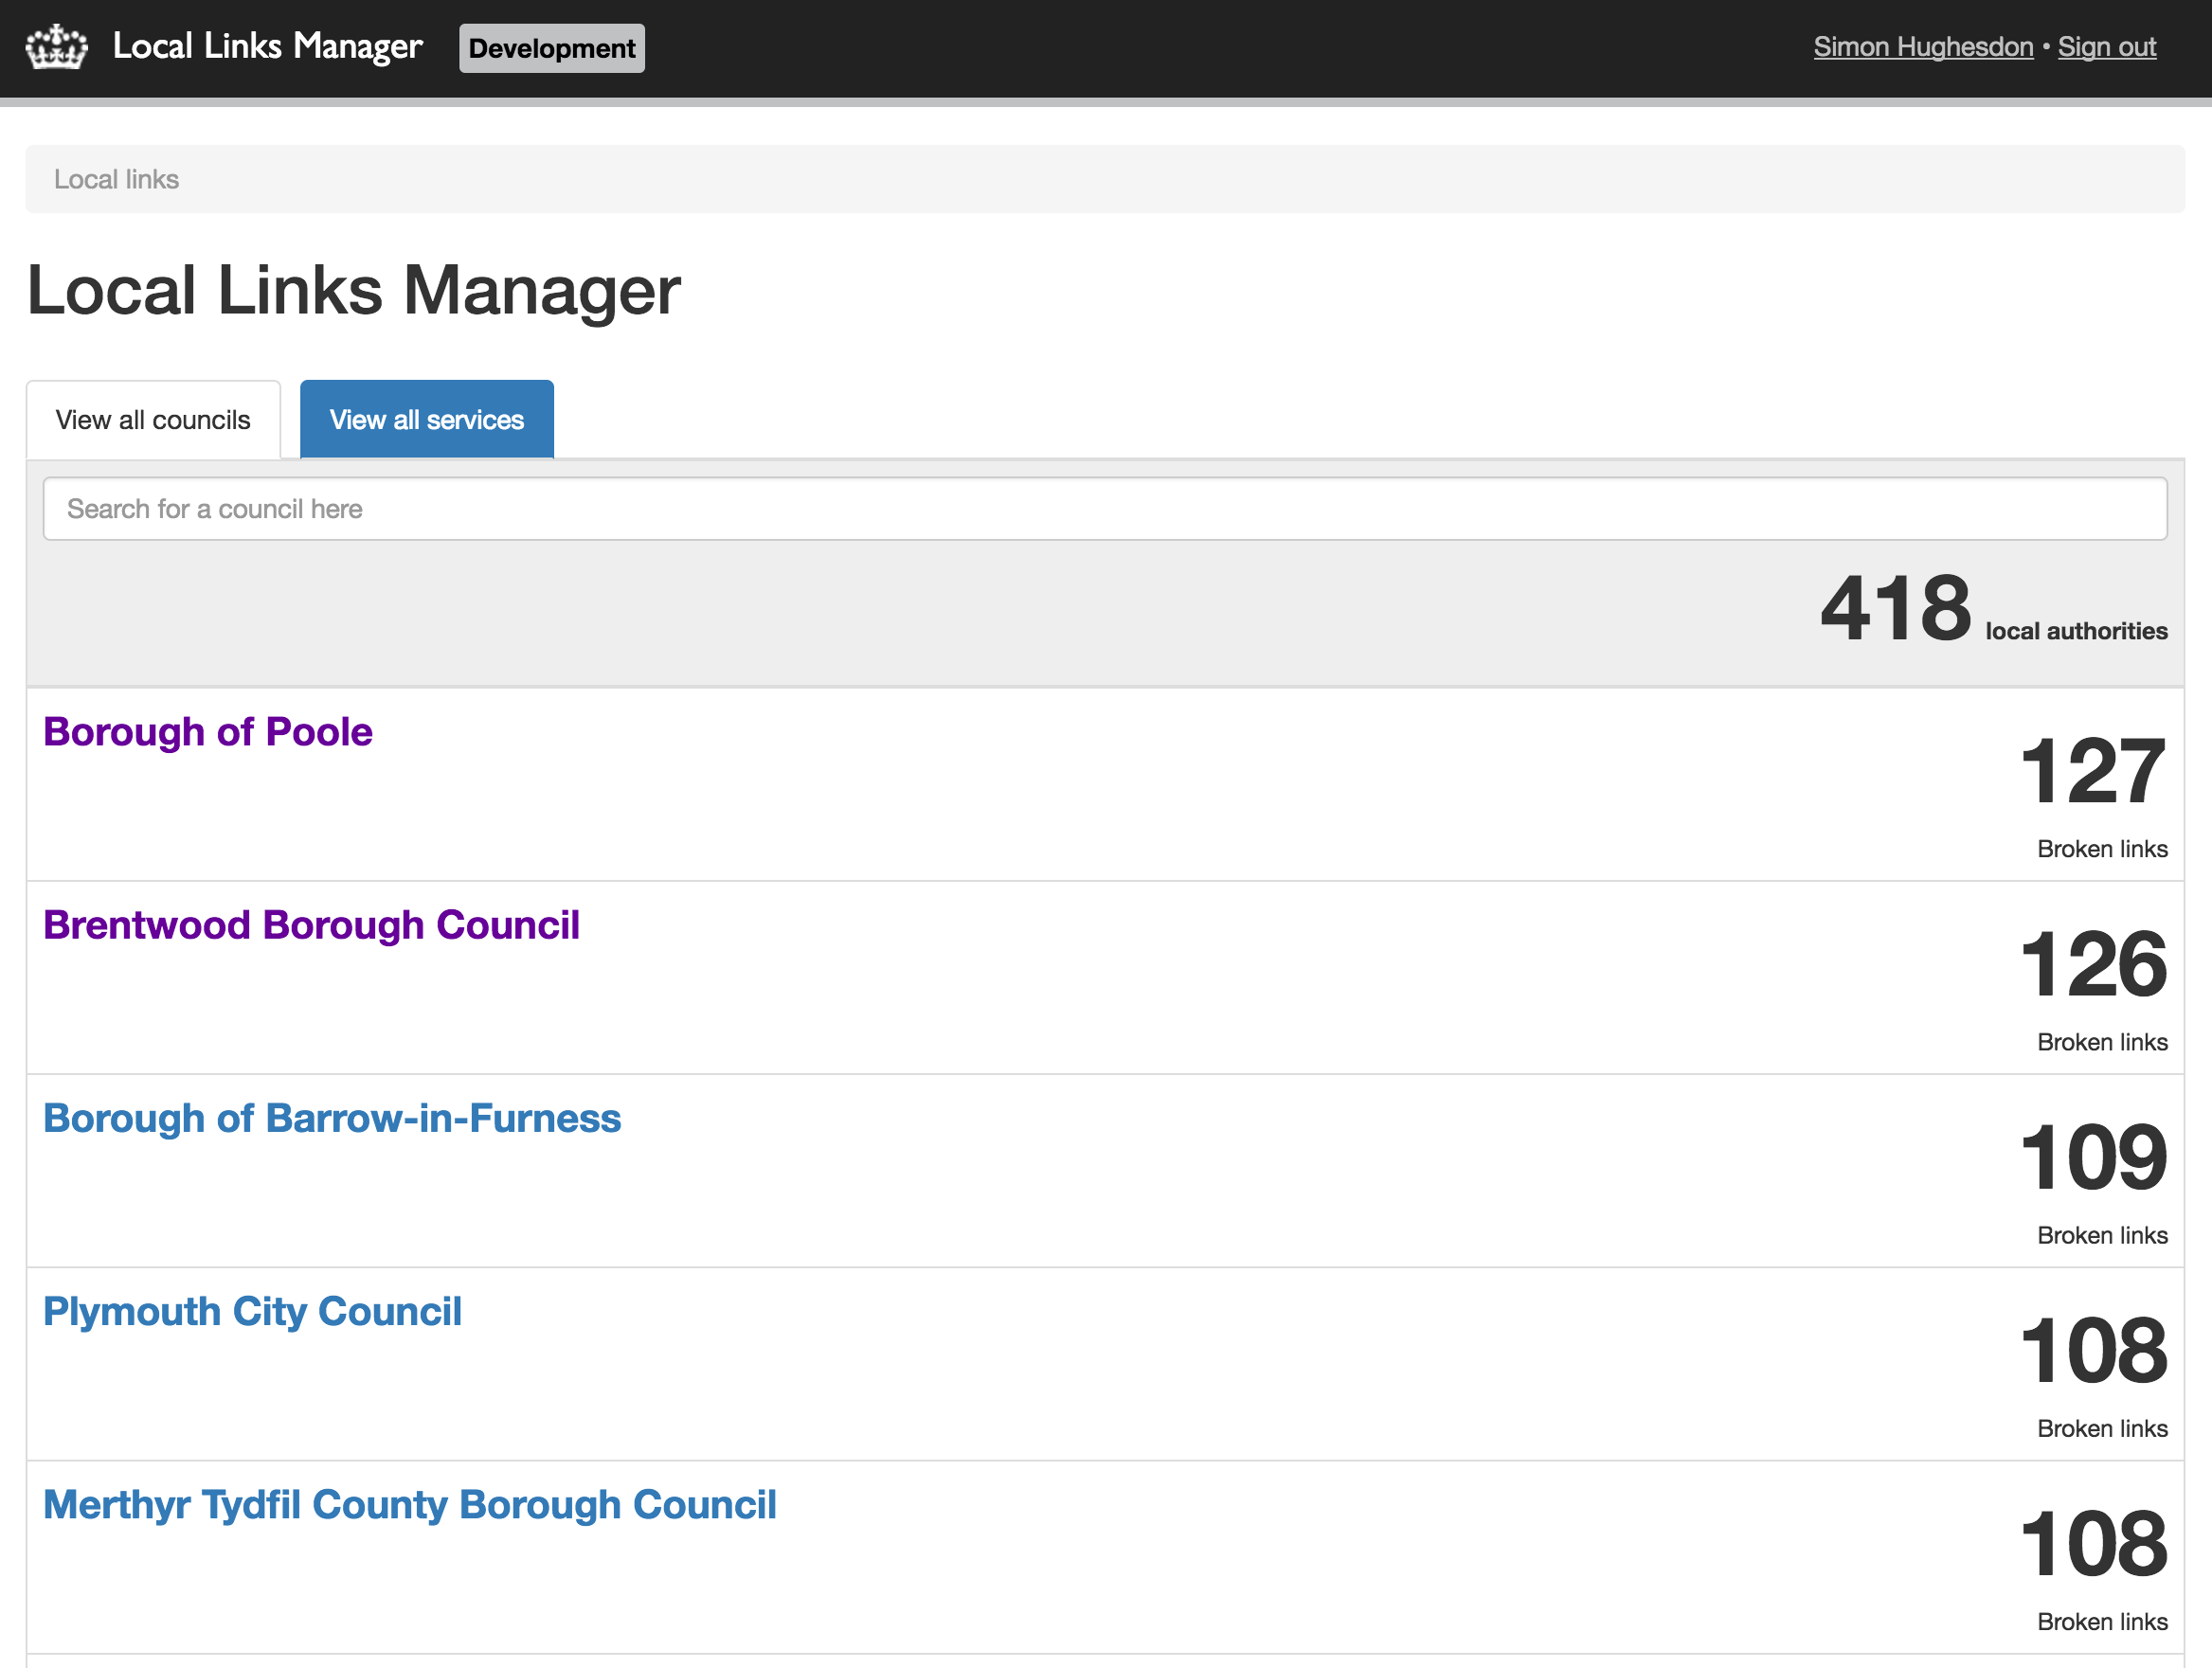Switch to View all councils tab
The width and height of the screenshot is (2212, 1668).
(153, 420)
